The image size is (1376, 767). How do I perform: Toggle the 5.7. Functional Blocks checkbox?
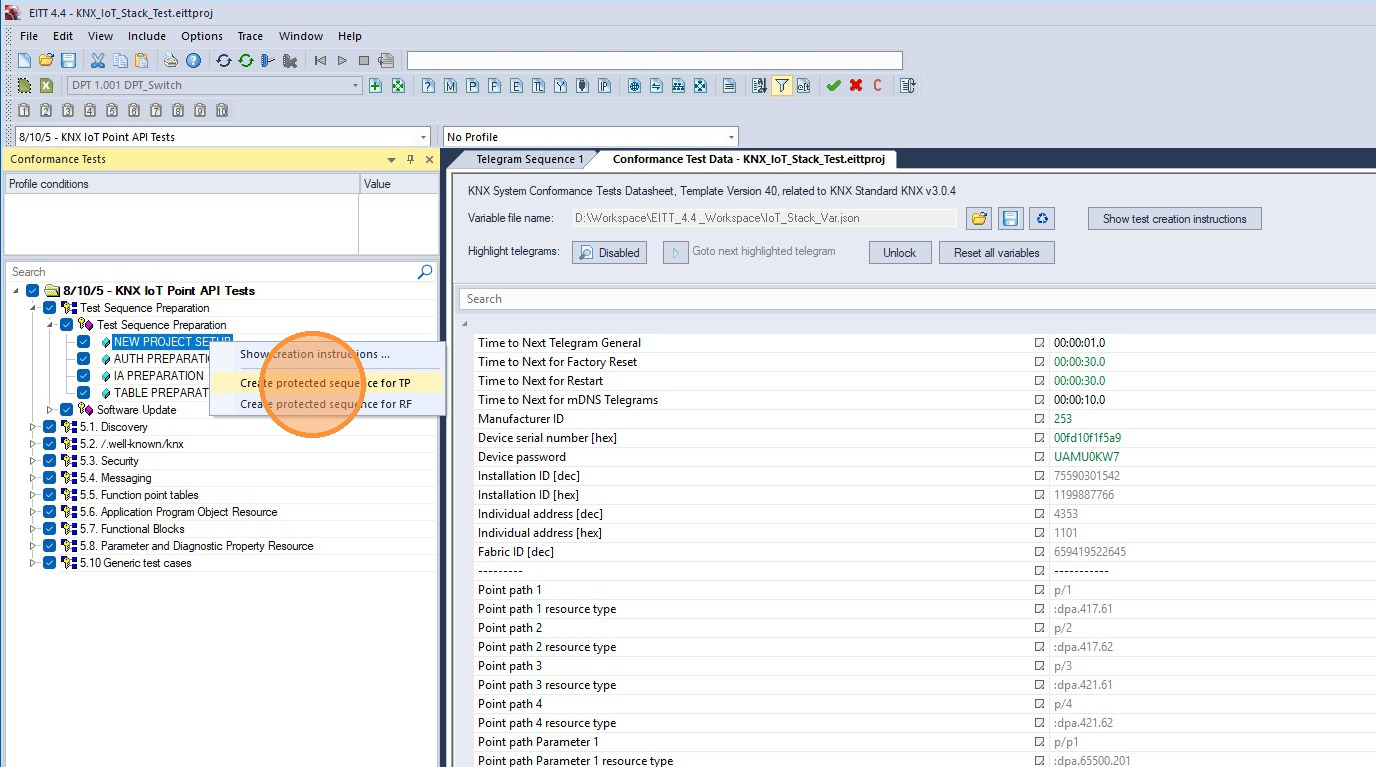49,529
